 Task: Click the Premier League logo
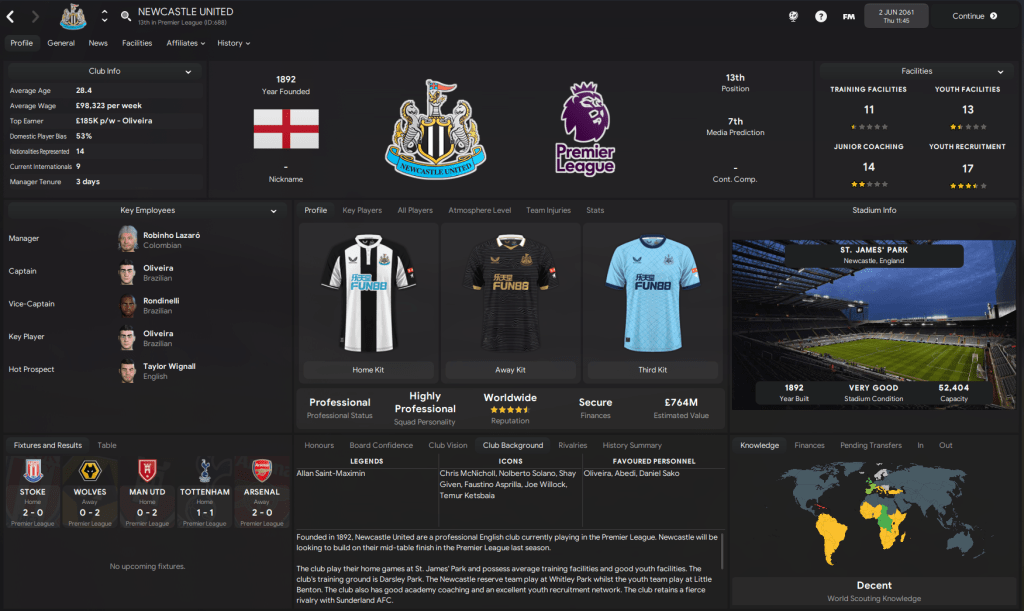[x=585, y=129]
